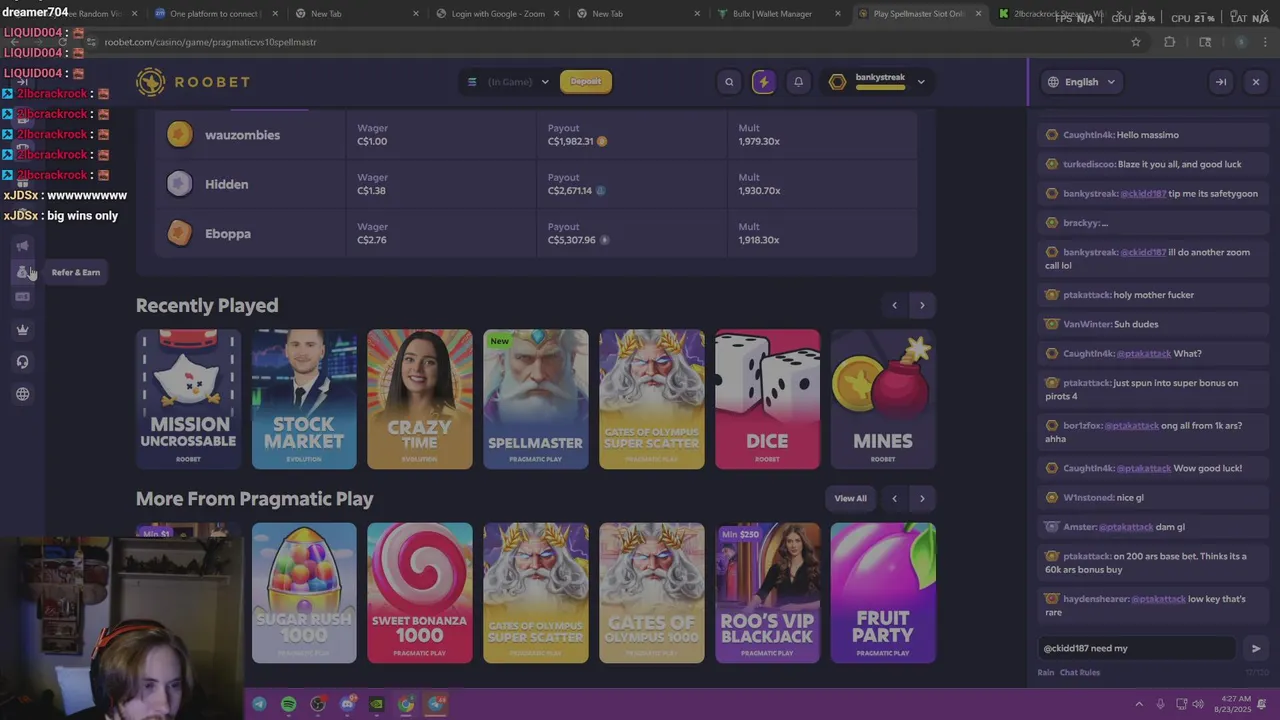Switch to One platform to connect tab
This screenshot has height=720, width=1280.
tap(212, 14)
